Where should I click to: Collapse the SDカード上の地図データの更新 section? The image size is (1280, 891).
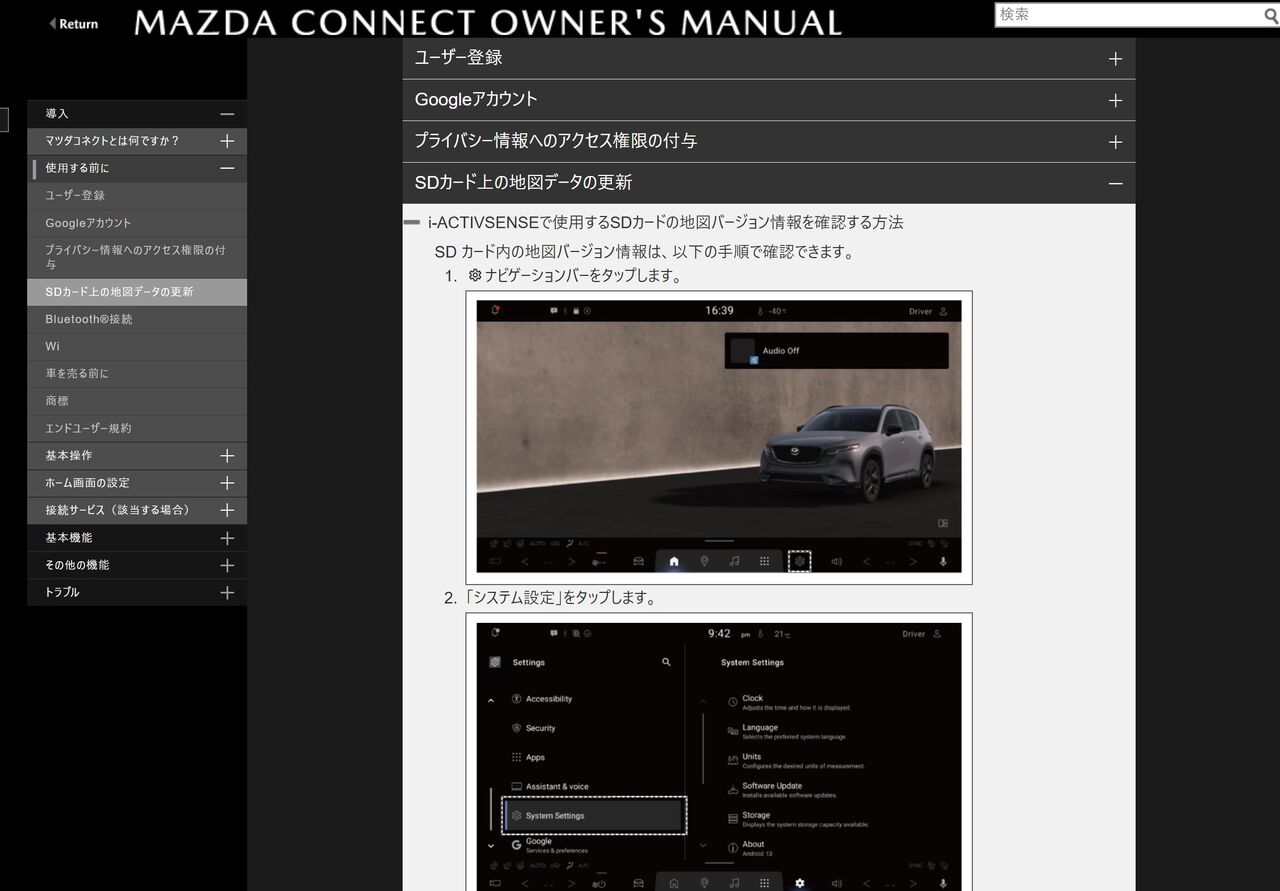tap(1115, 184)
